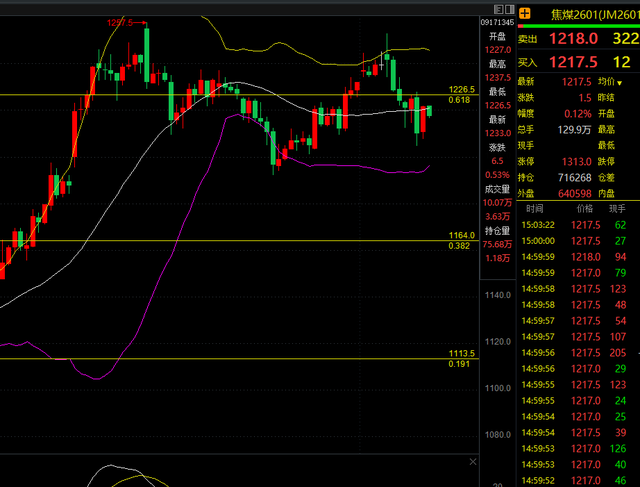640x487 pixels.
Task: Select the 14:59:53 tick with volume 126
Action: pyautogui.click(x=578, y=449)
